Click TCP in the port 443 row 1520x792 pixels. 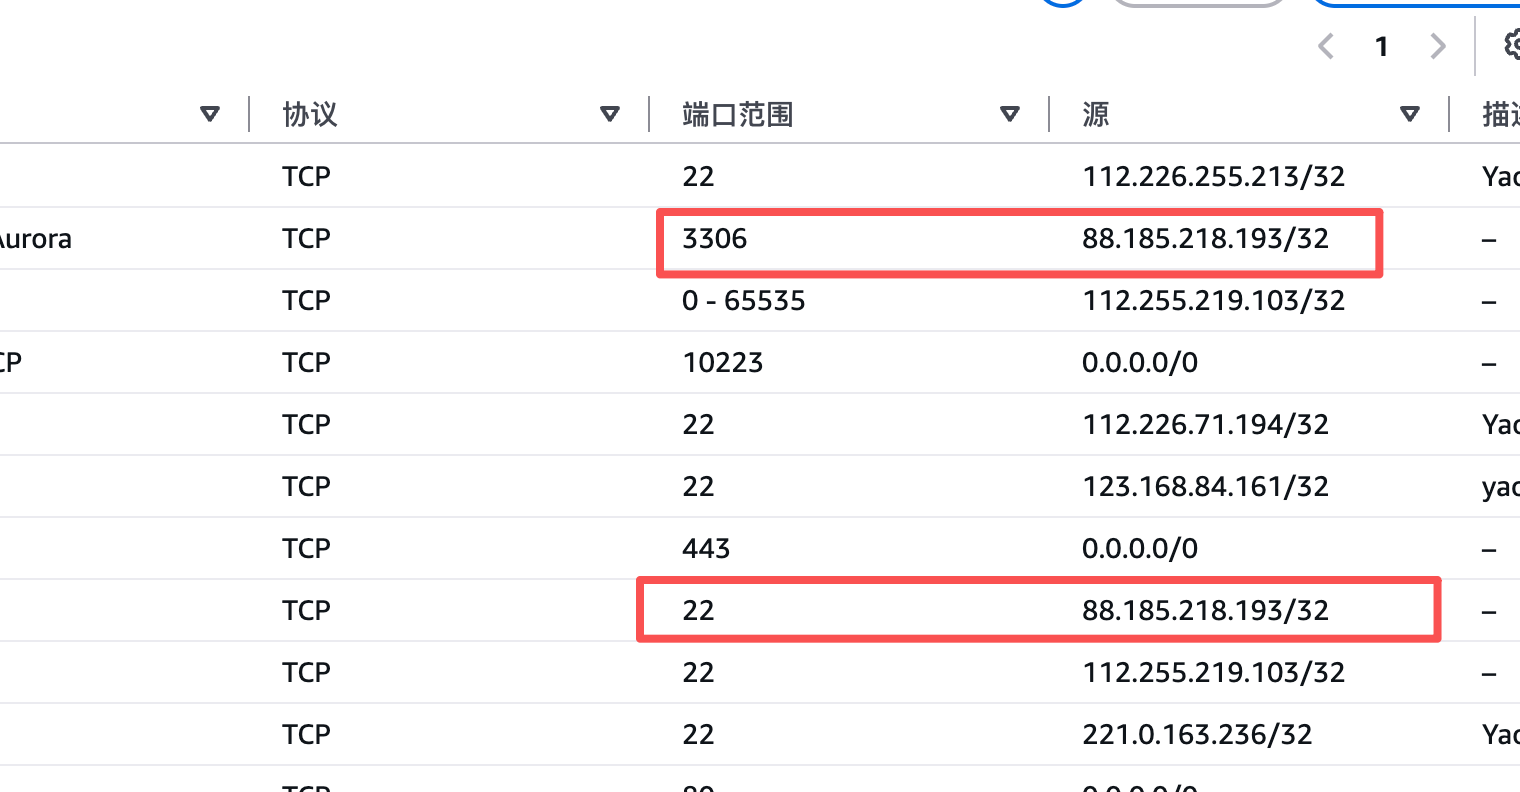coord(306,548)
